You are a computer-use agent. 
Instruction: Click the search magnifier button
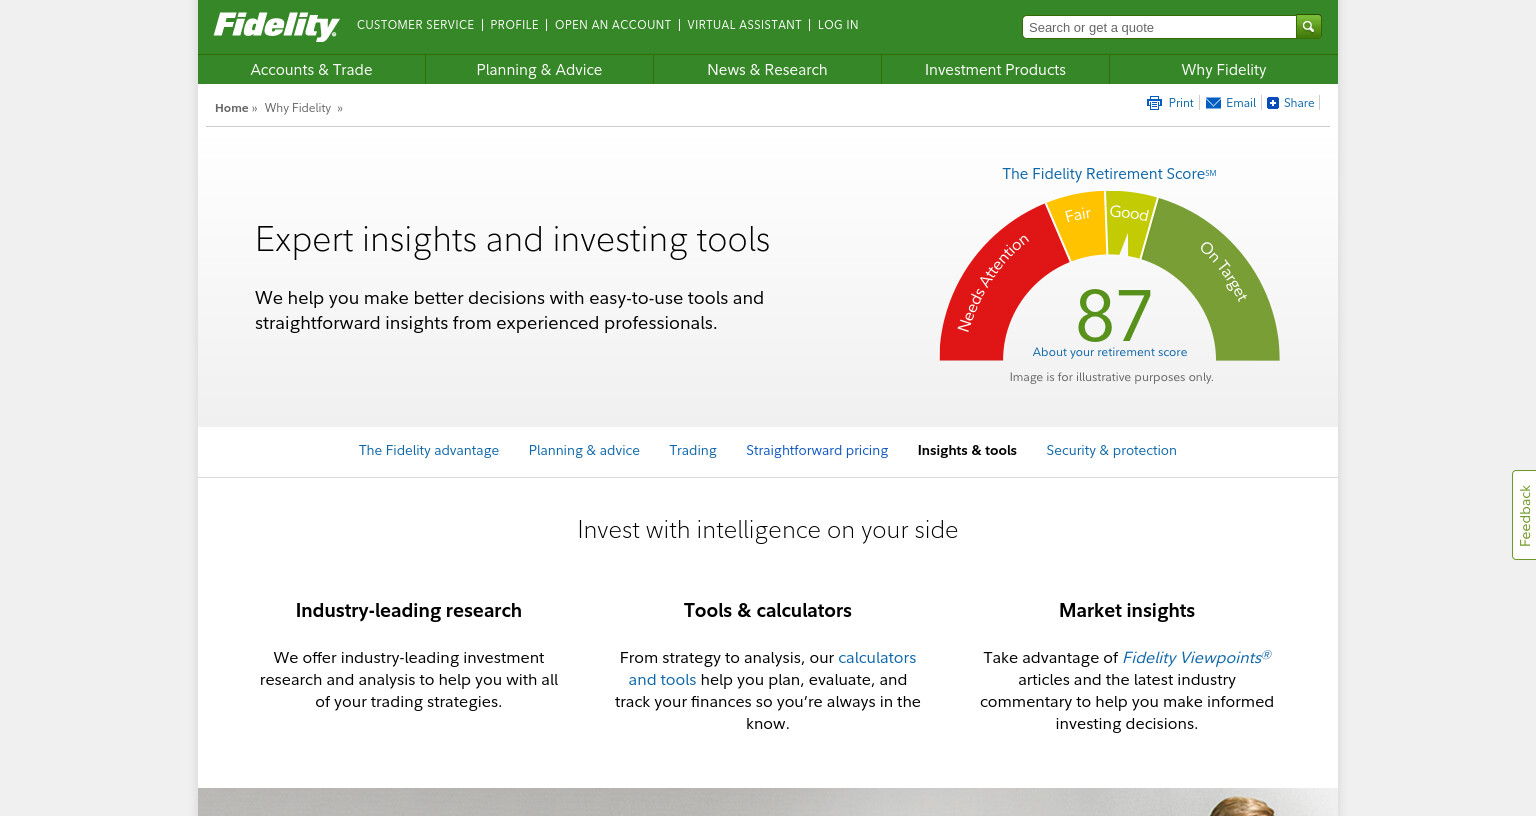pos(1308,27)
